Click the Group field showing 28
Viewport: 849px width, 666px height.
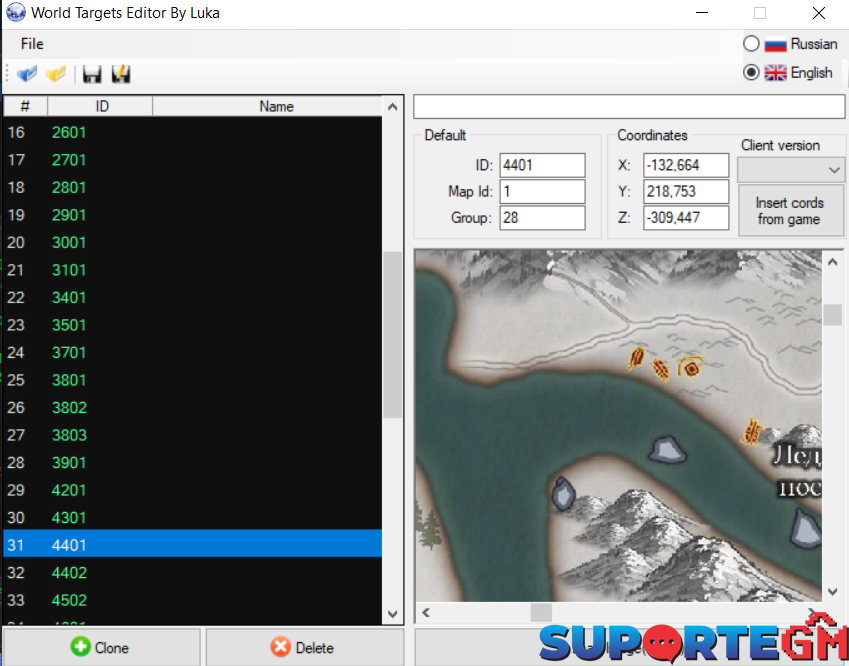click(x=542, y=218)
